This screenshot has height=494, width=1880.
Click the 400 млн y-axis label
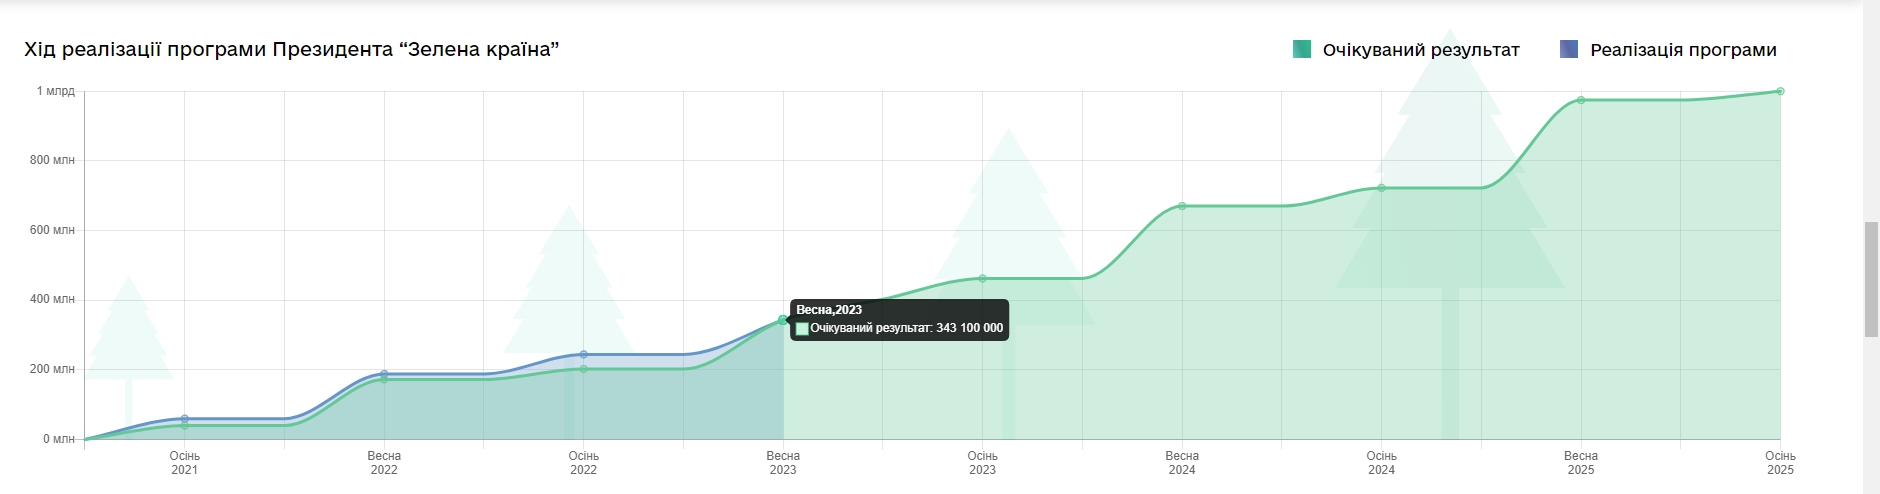point(52,299)
